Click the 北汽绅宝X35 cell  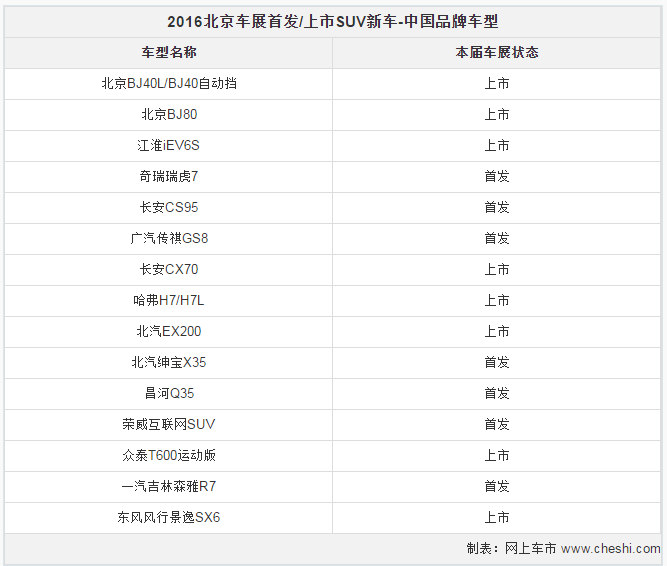pos(169,362)
